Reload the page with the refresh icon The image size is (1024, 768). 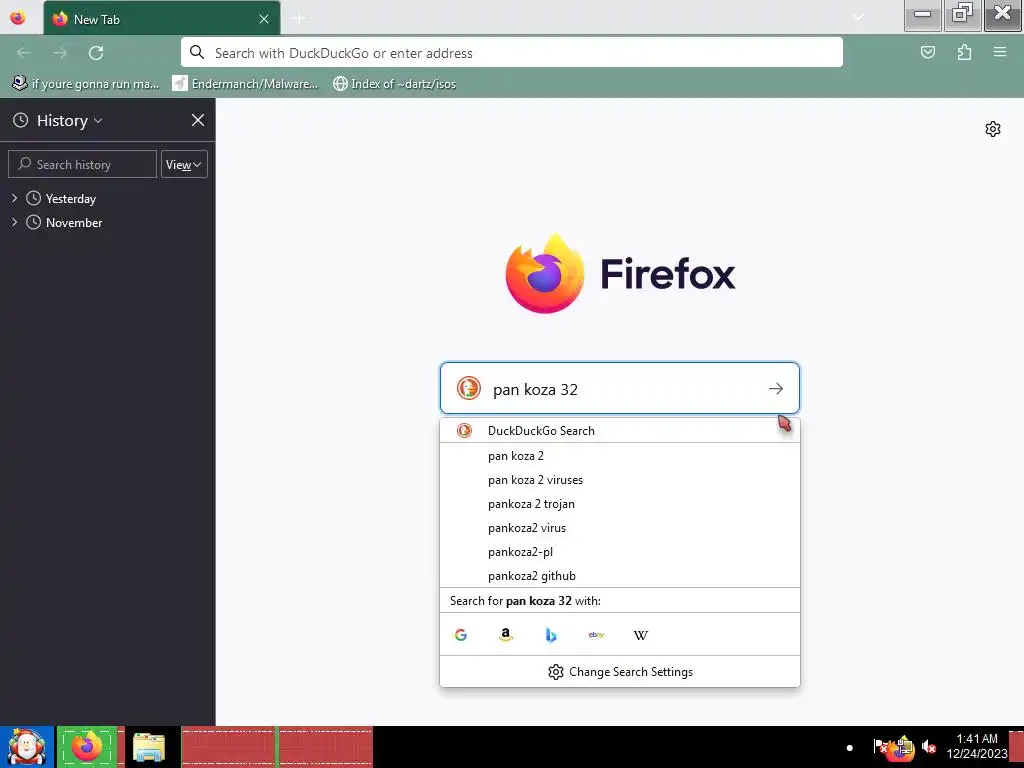coord(96,53)
